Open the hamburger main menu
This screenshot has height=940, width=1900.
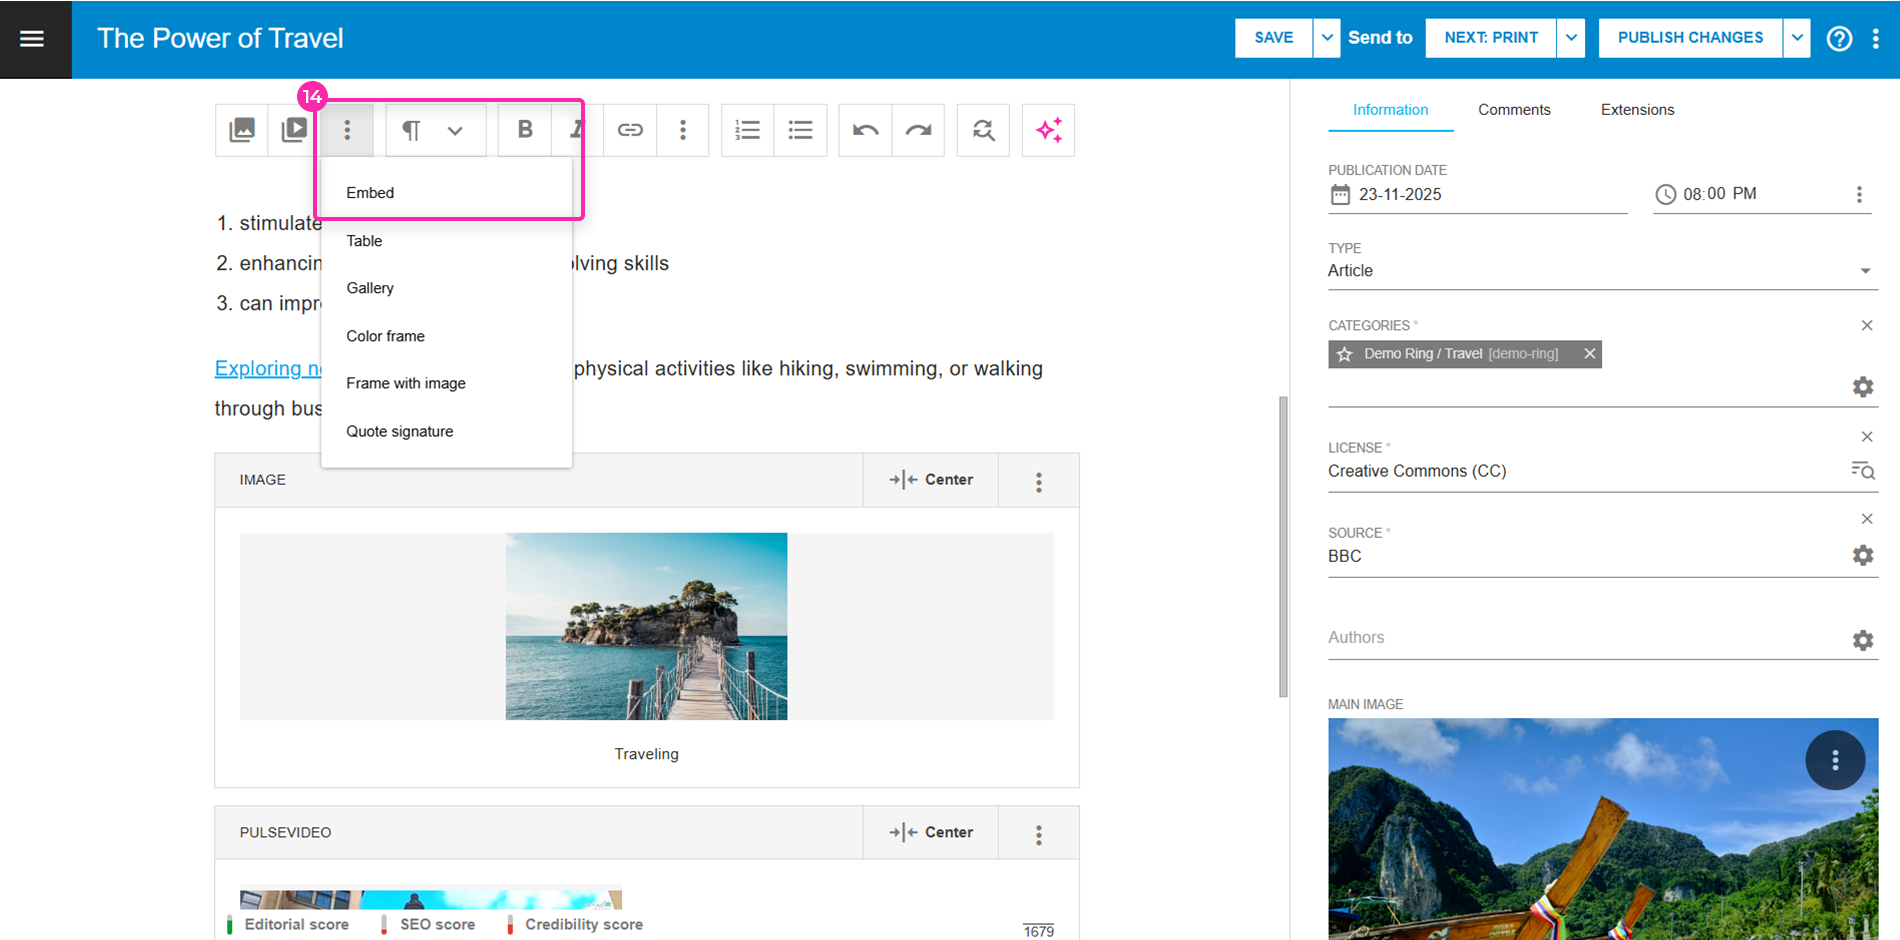pos(32,39)
